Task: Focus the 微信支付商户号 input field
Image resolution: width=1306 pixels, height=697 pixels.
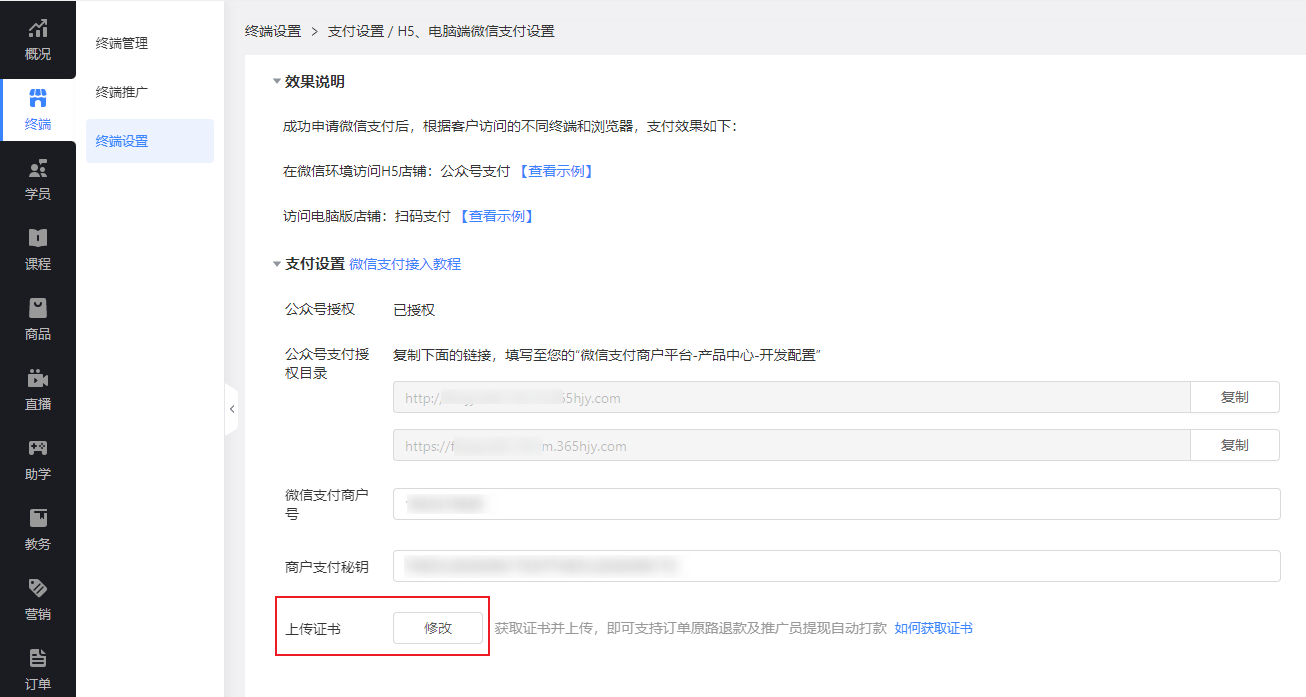Action: [x=837, y=504]
